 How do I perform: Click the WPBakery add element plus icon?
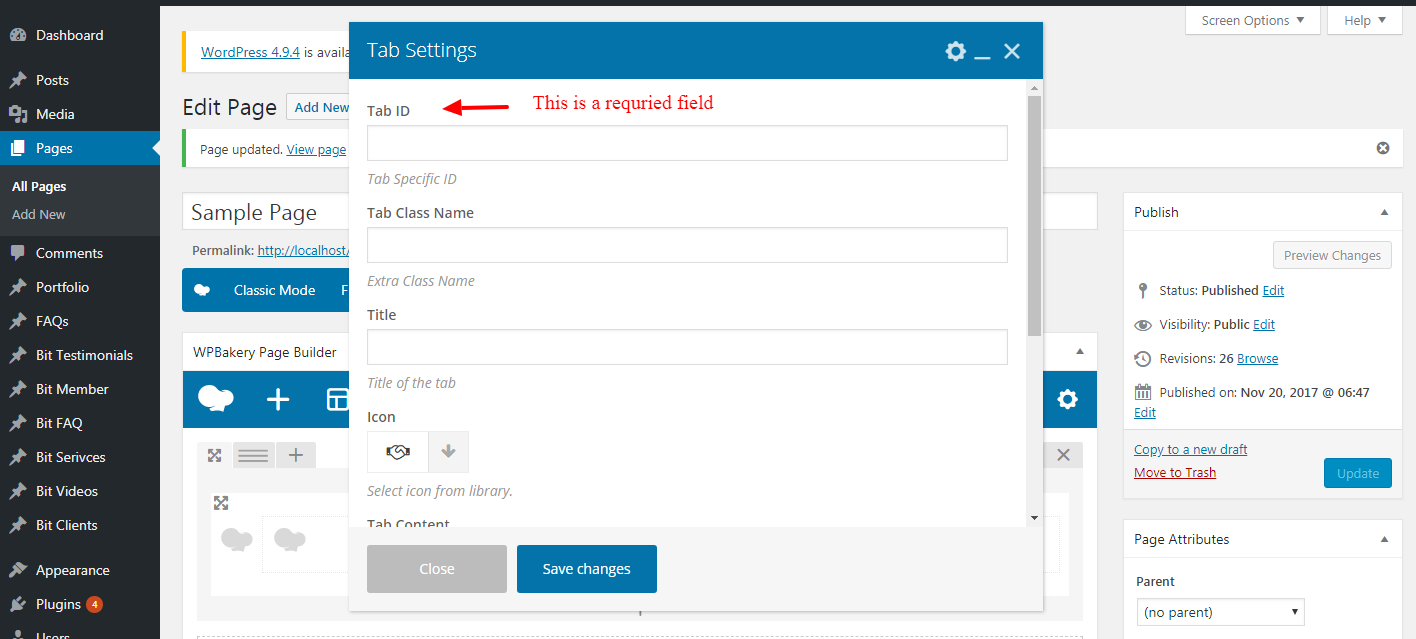point(278,400)
